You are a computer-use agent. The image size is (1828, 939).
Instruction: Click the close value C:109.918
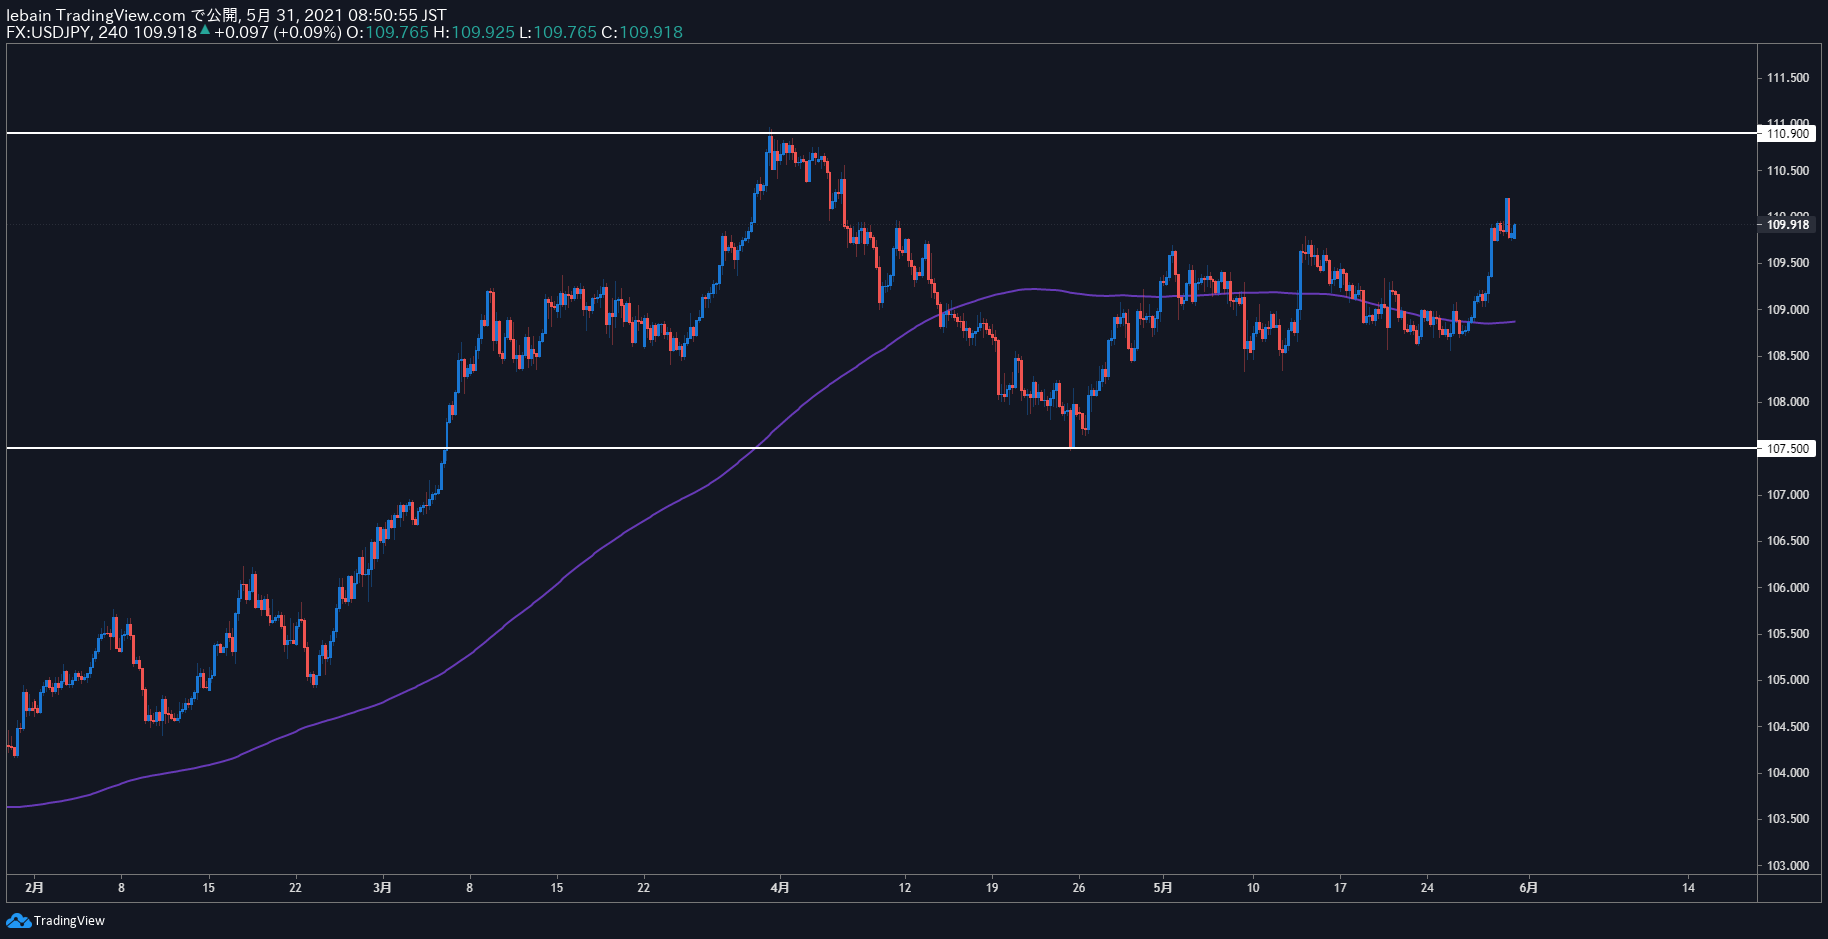coord(642,32)
